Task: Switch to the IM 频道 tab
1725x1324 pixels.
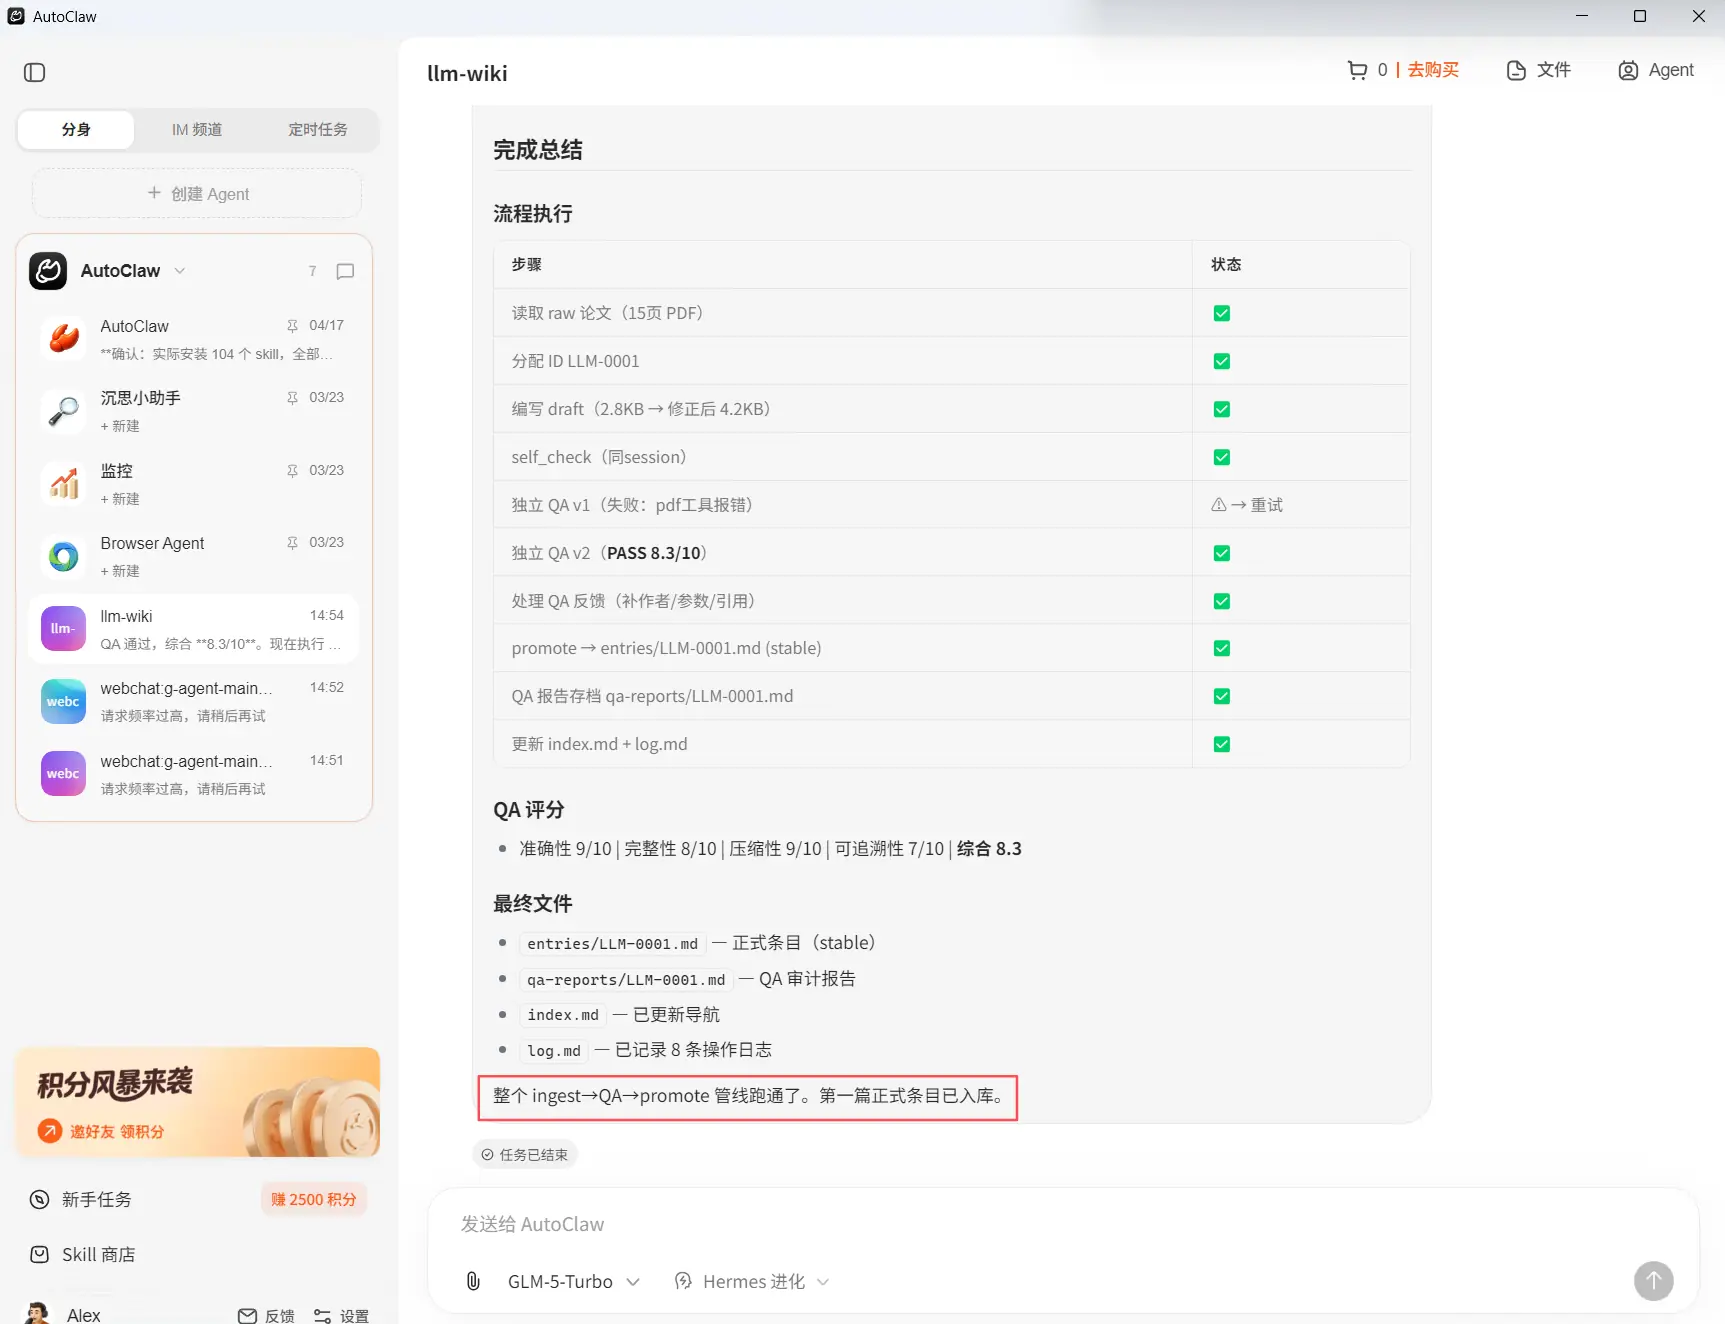Action: pyautogui.click(x=197, y=130)
